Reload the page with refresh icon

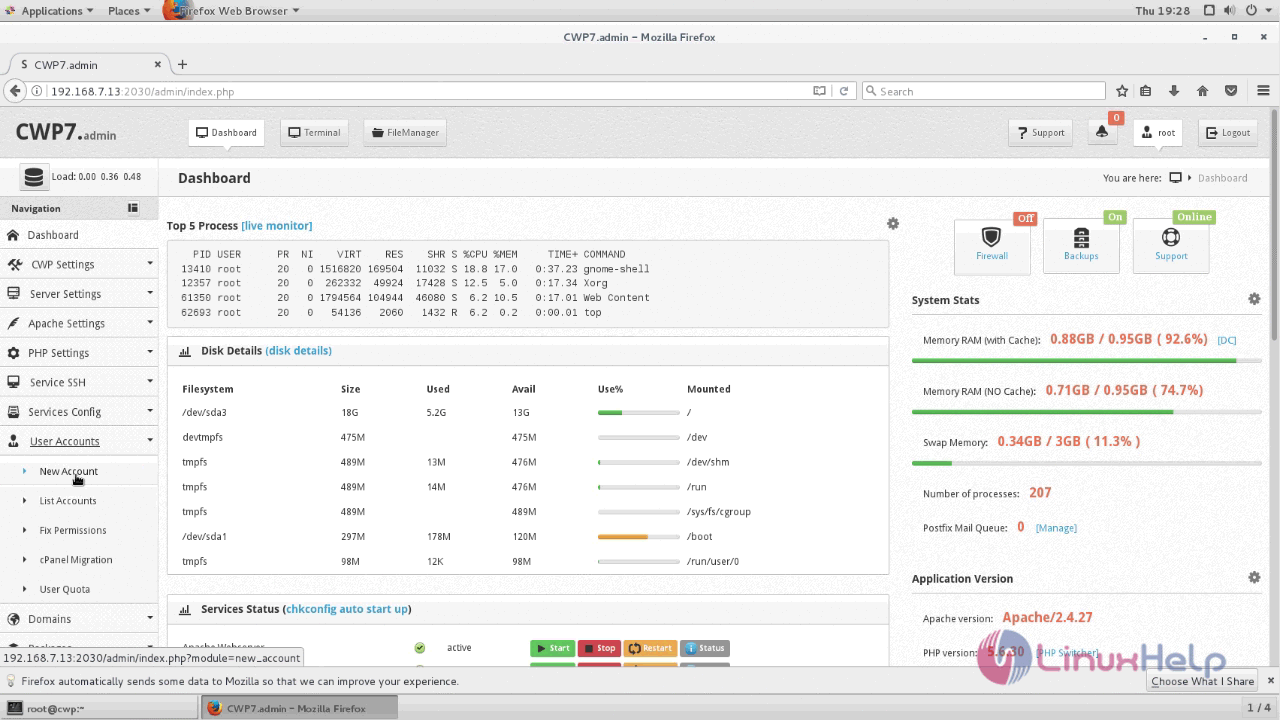pos(844,91)
